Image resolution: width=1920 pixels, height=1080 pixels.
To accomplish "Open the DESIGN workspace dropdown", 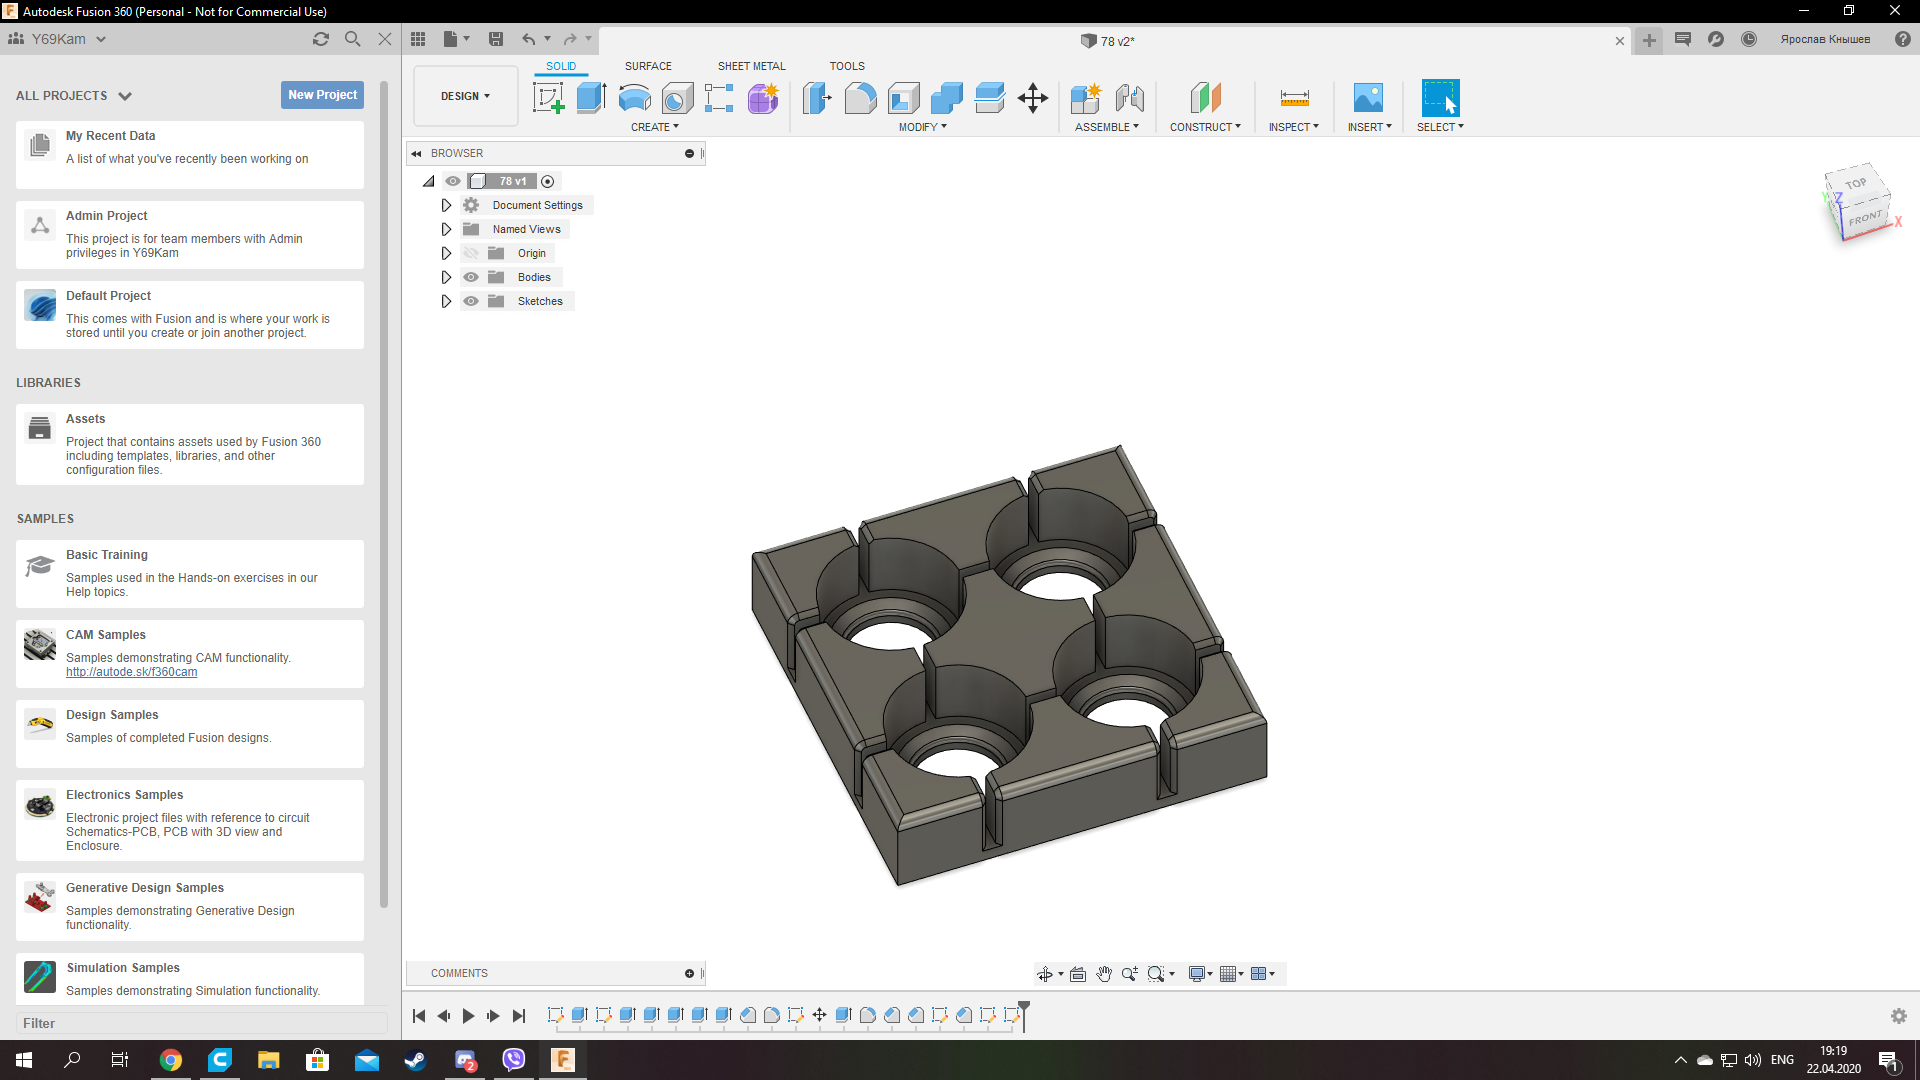I will tap(465, 96).
